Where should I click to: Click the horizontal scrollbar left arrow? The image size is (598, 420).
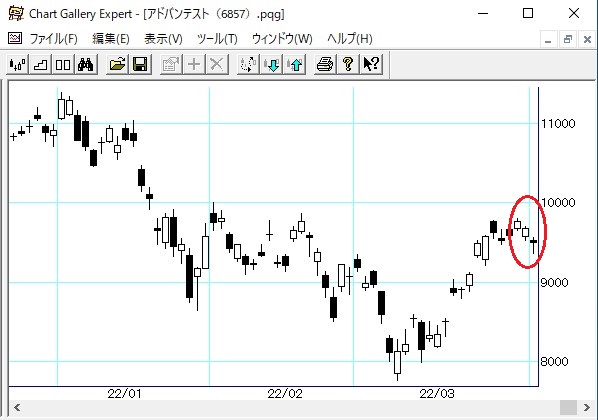(x=17, y=407)
